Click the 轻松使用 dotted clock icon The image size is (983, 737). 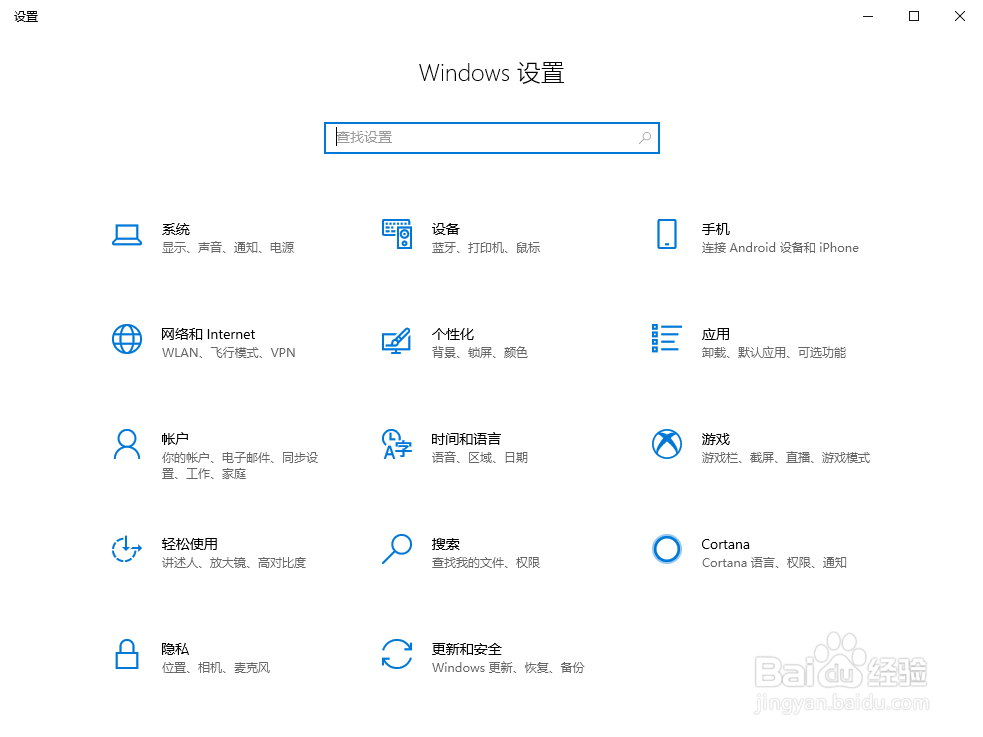coord(127,549)
